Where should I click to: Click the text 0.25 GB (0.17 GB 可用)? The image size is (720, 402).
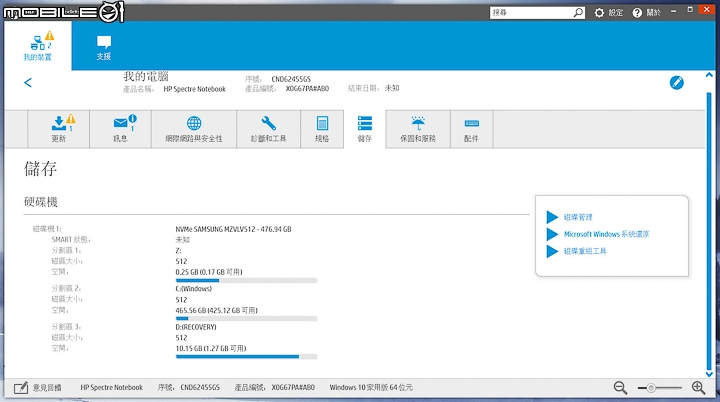point(209,272)
